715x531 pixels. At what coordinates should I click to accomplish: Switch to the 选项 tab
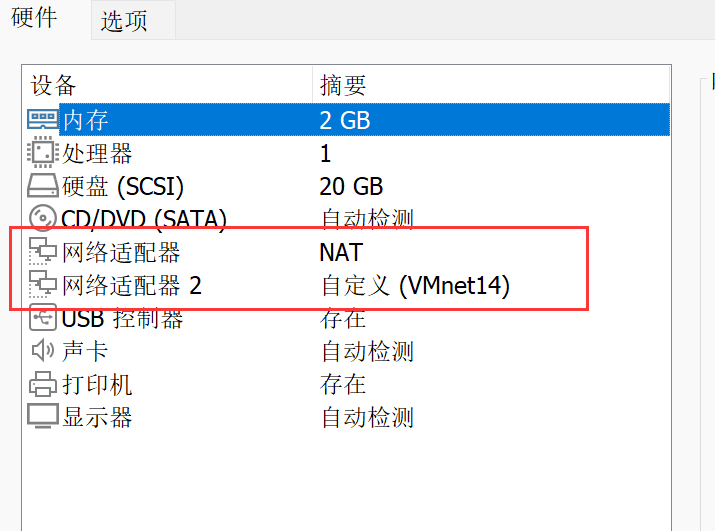[124, 21]
